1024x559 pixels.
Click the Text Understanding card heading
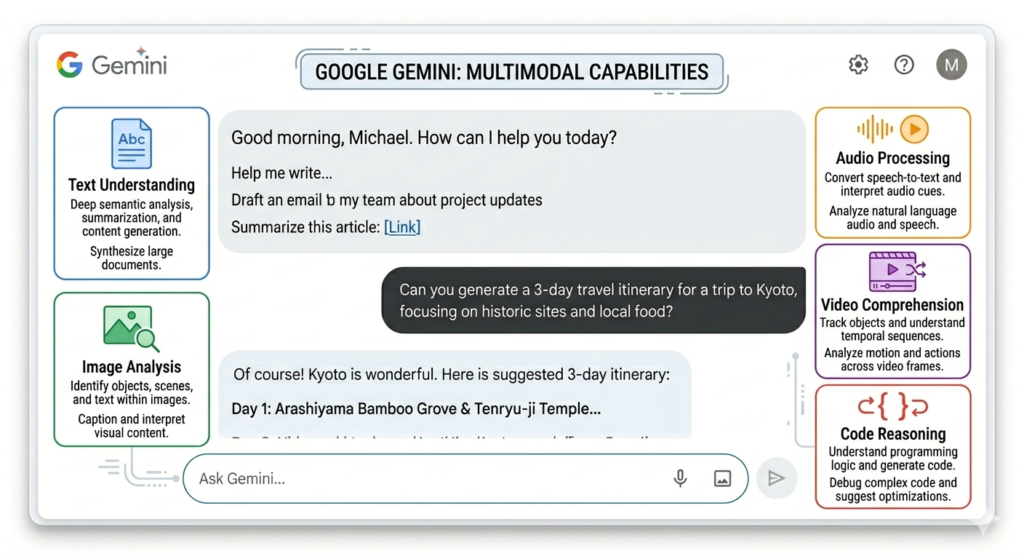tap(131, 185)
